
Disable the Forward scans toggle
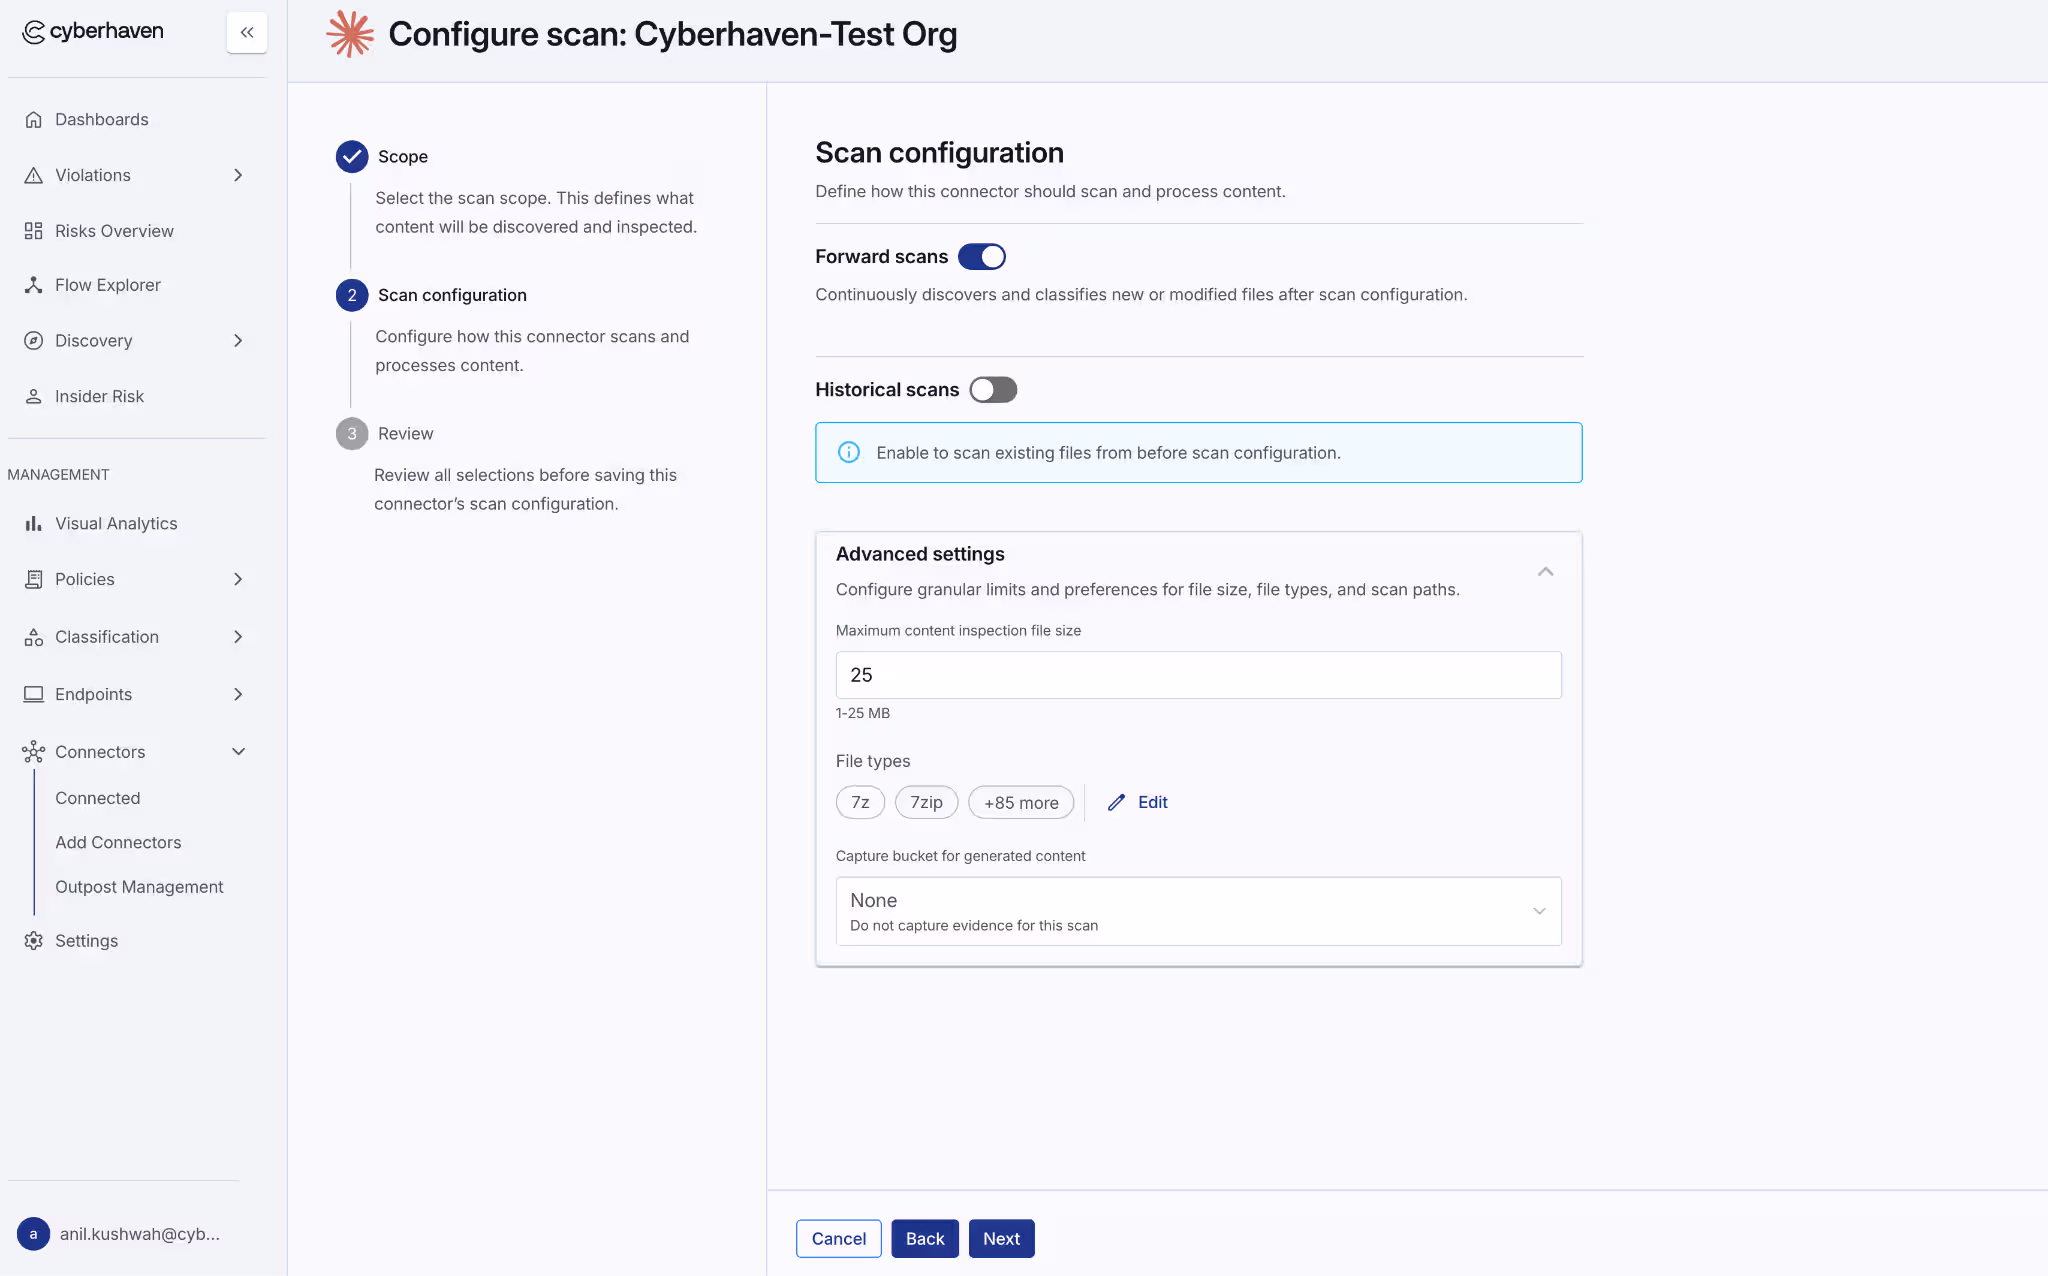pyautogui.click(x=982, y=257)
